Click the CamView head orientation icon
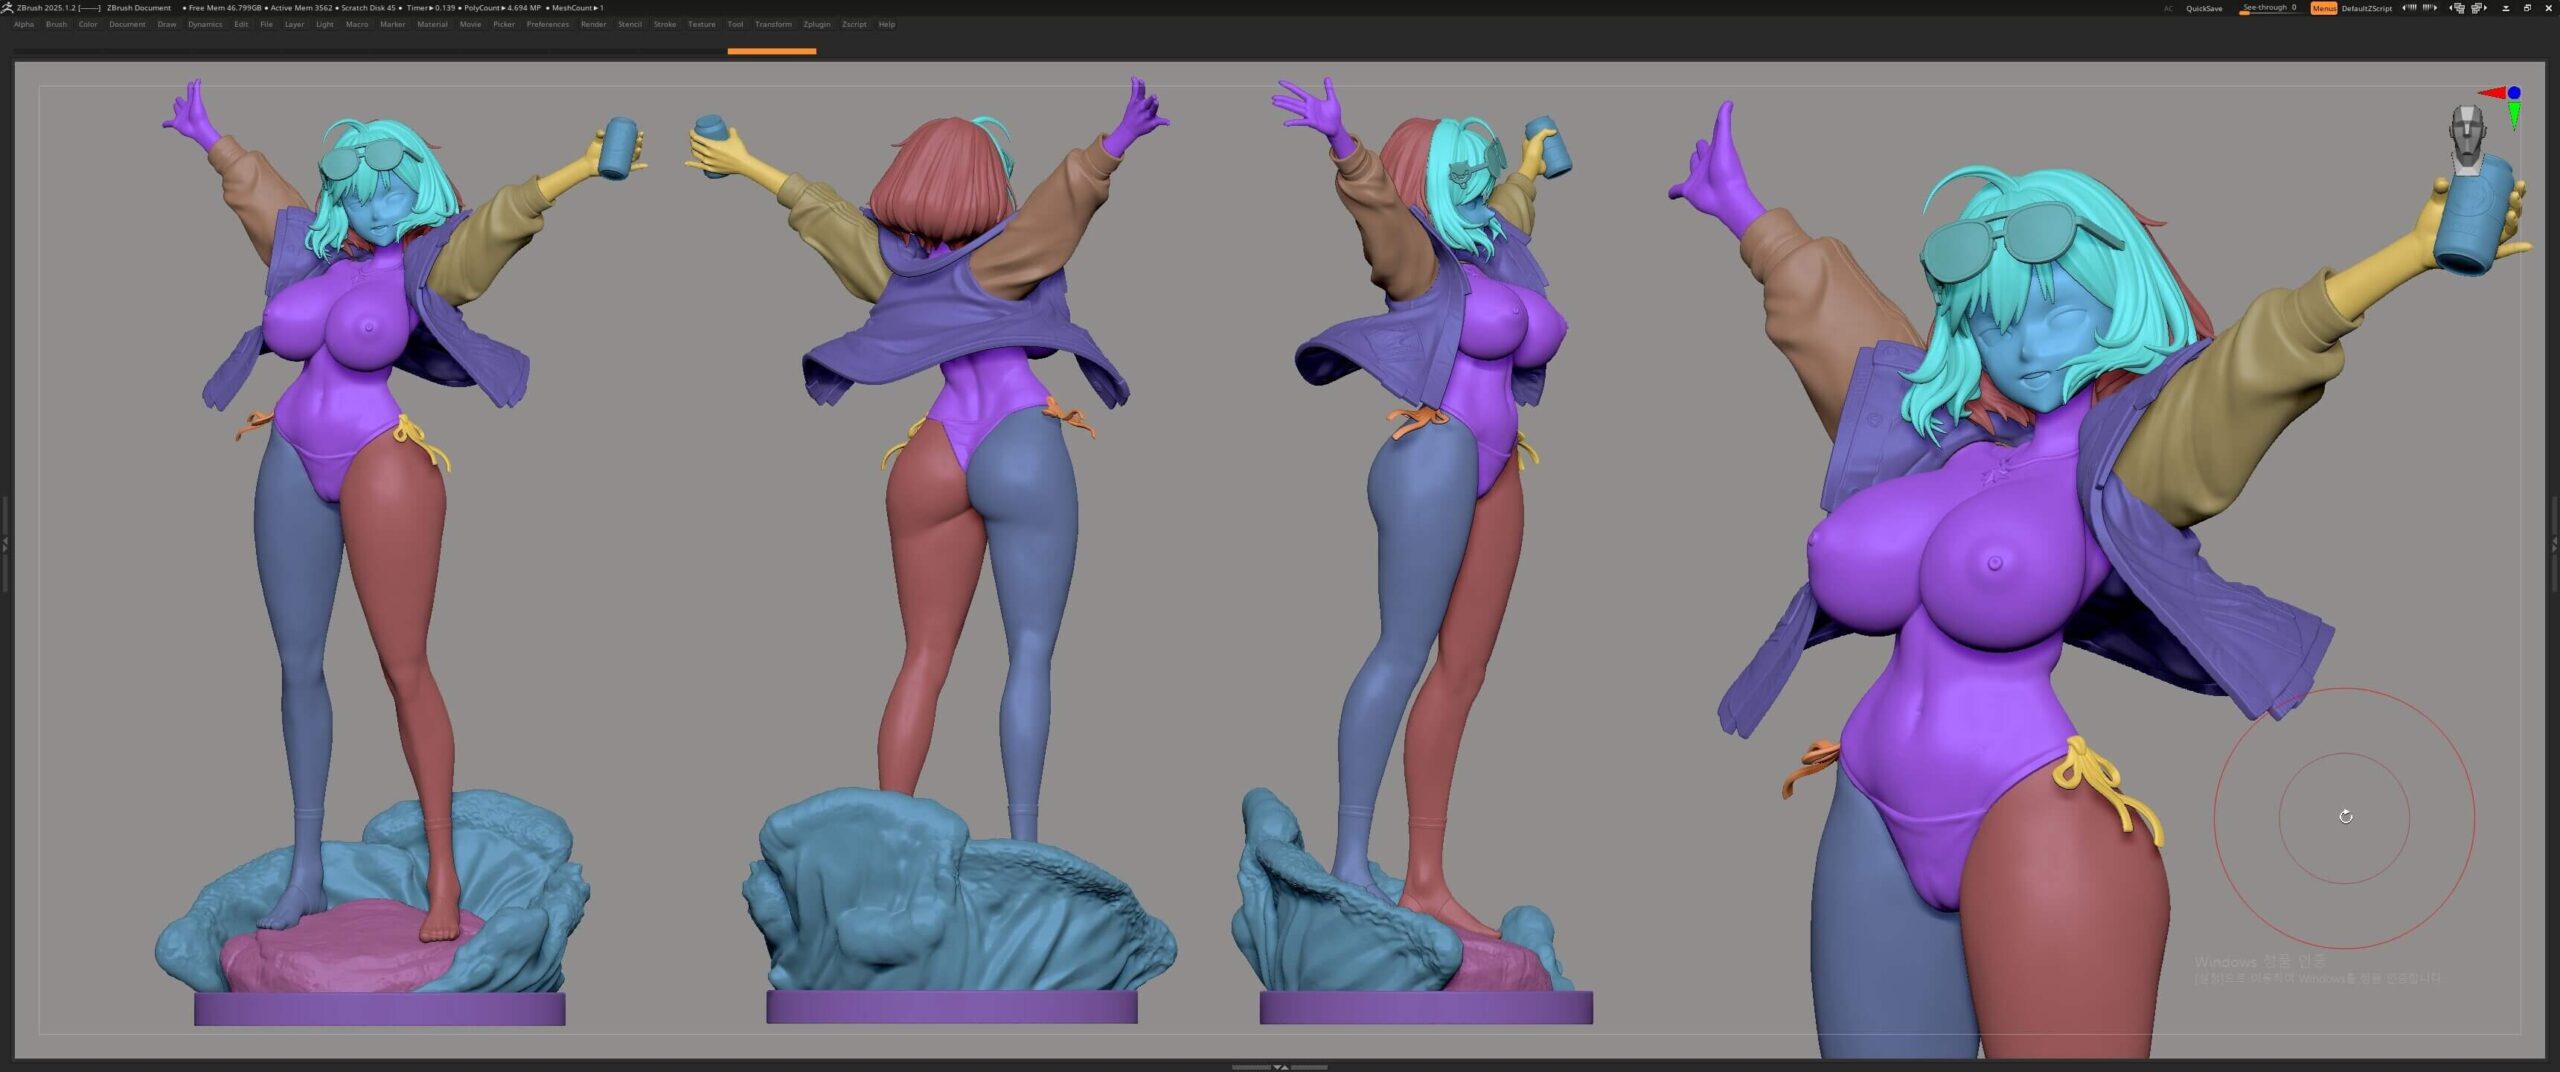Image resolution: width=2560 pixels, height=1072 pixels. point(2466,134)
